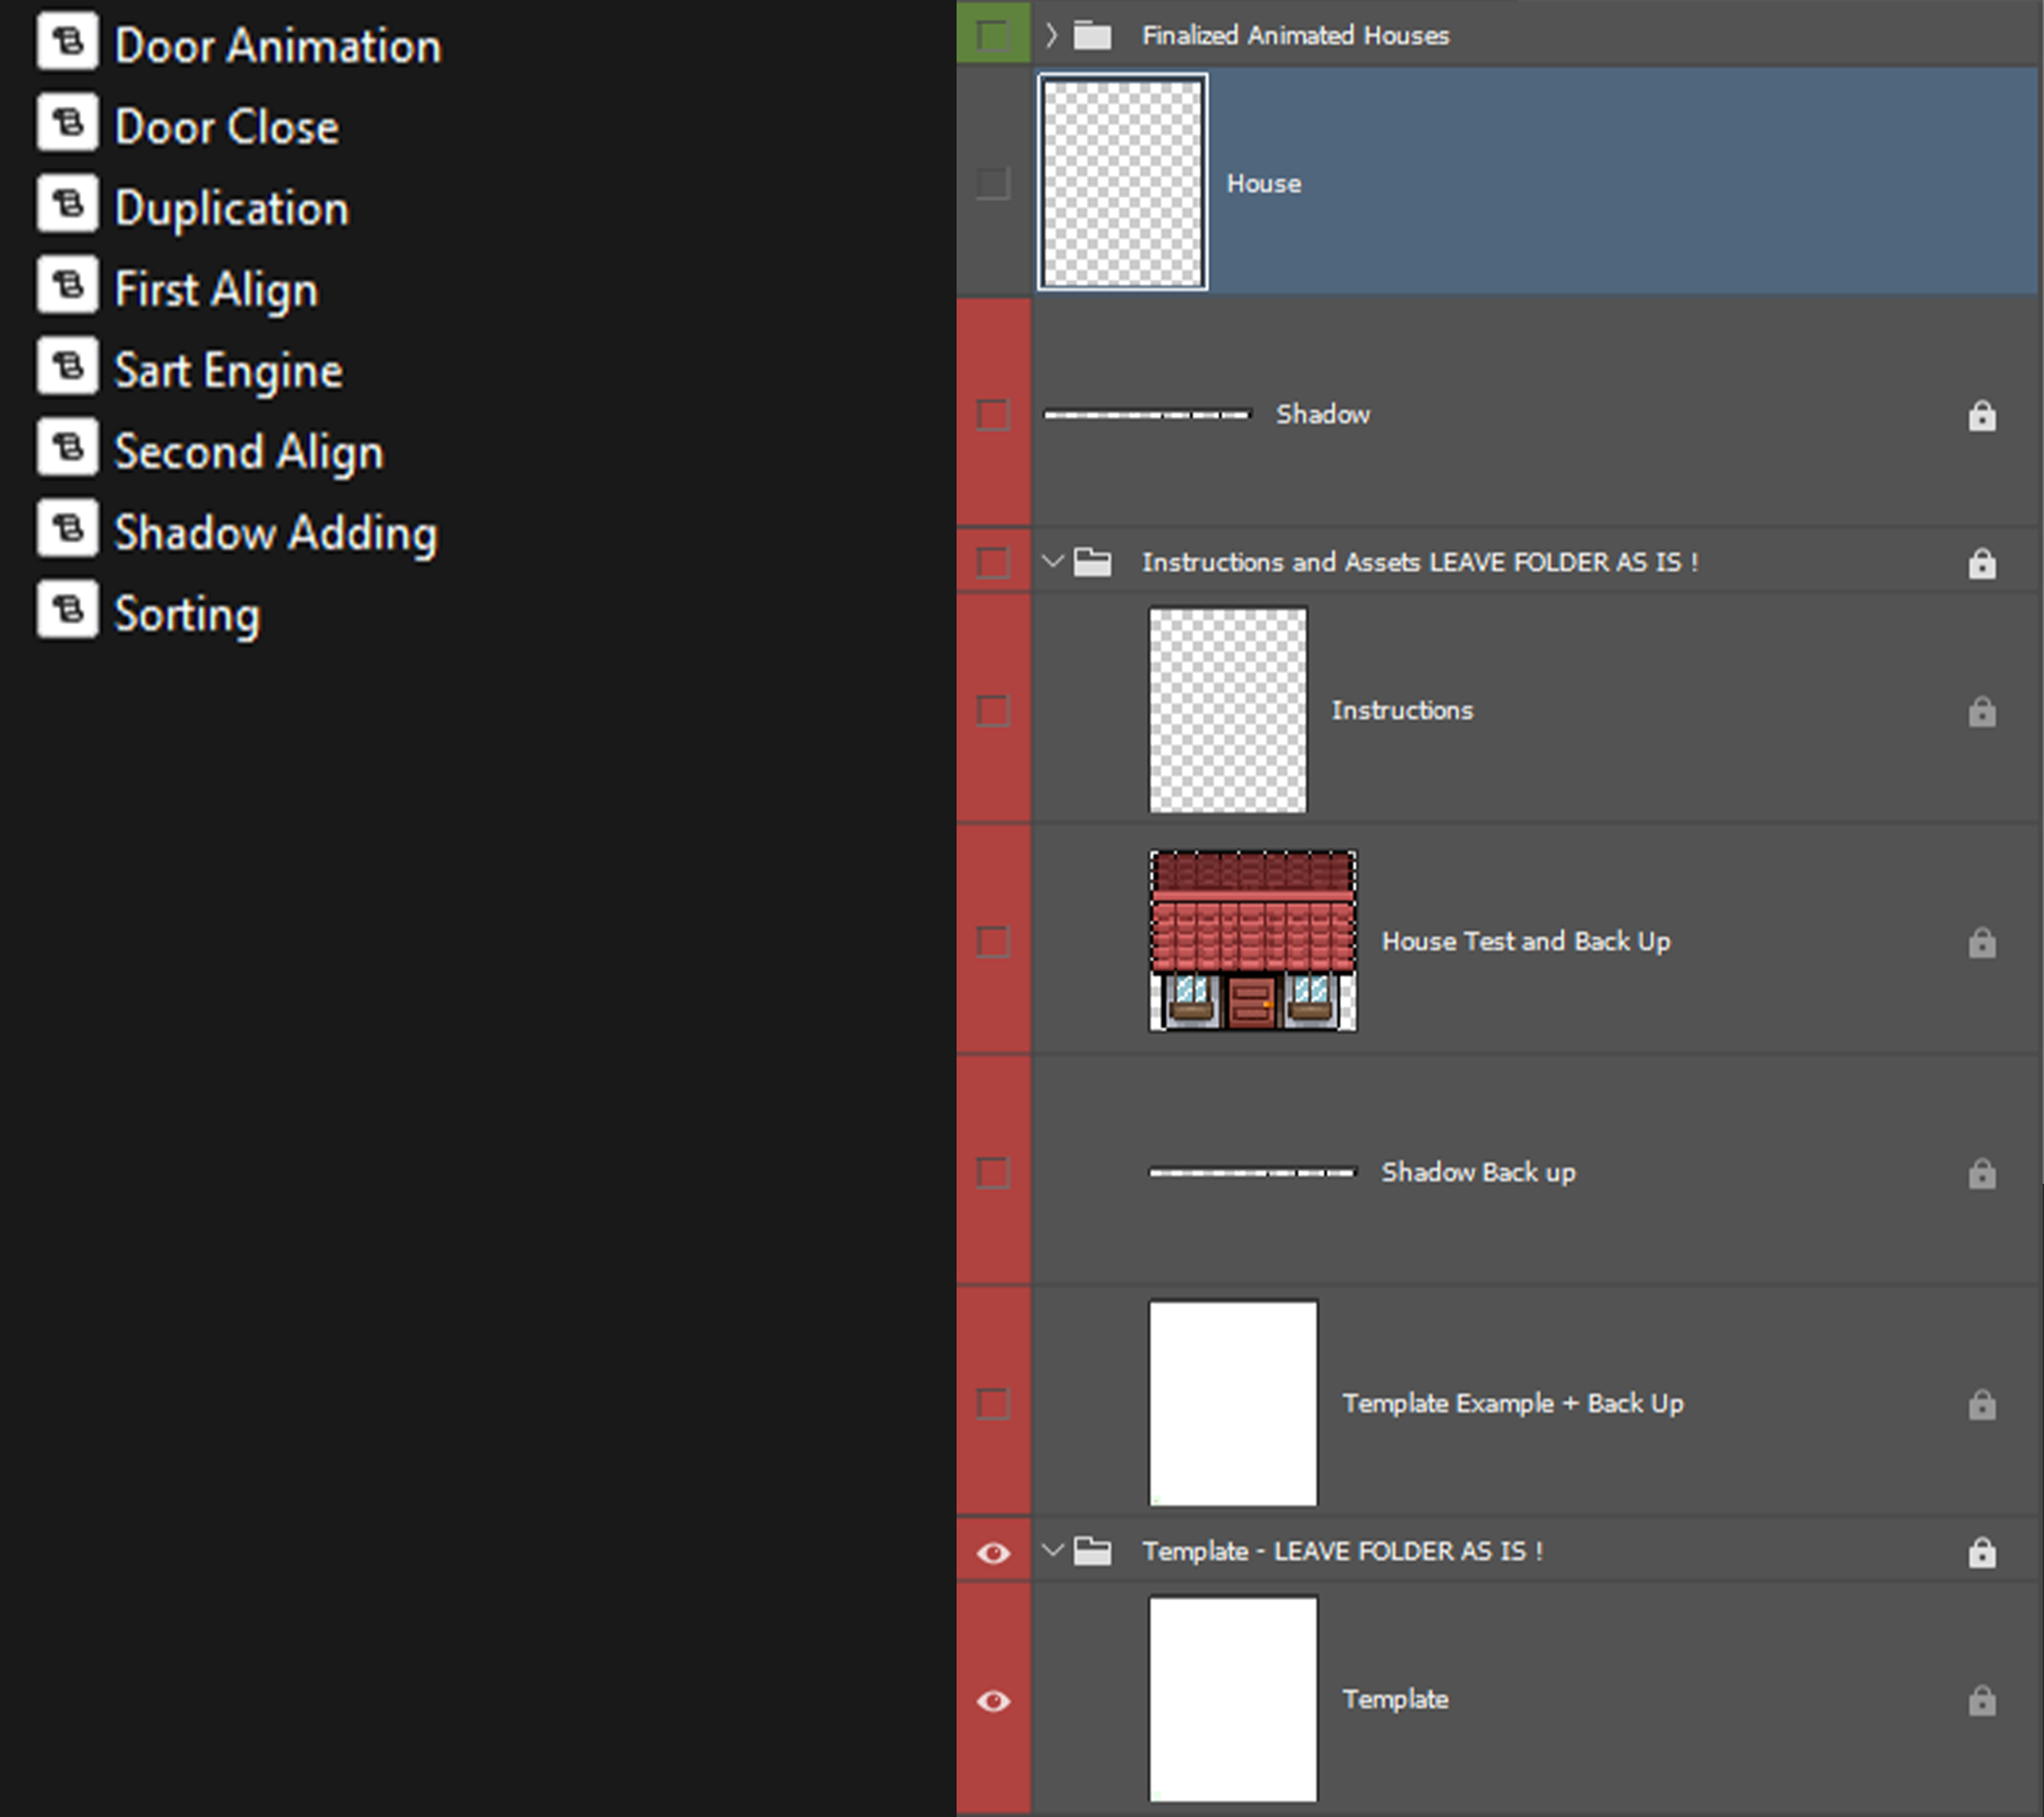Click the Duplication script icon
This screenshot has width=2044, height=1817.
coord(67,204)
